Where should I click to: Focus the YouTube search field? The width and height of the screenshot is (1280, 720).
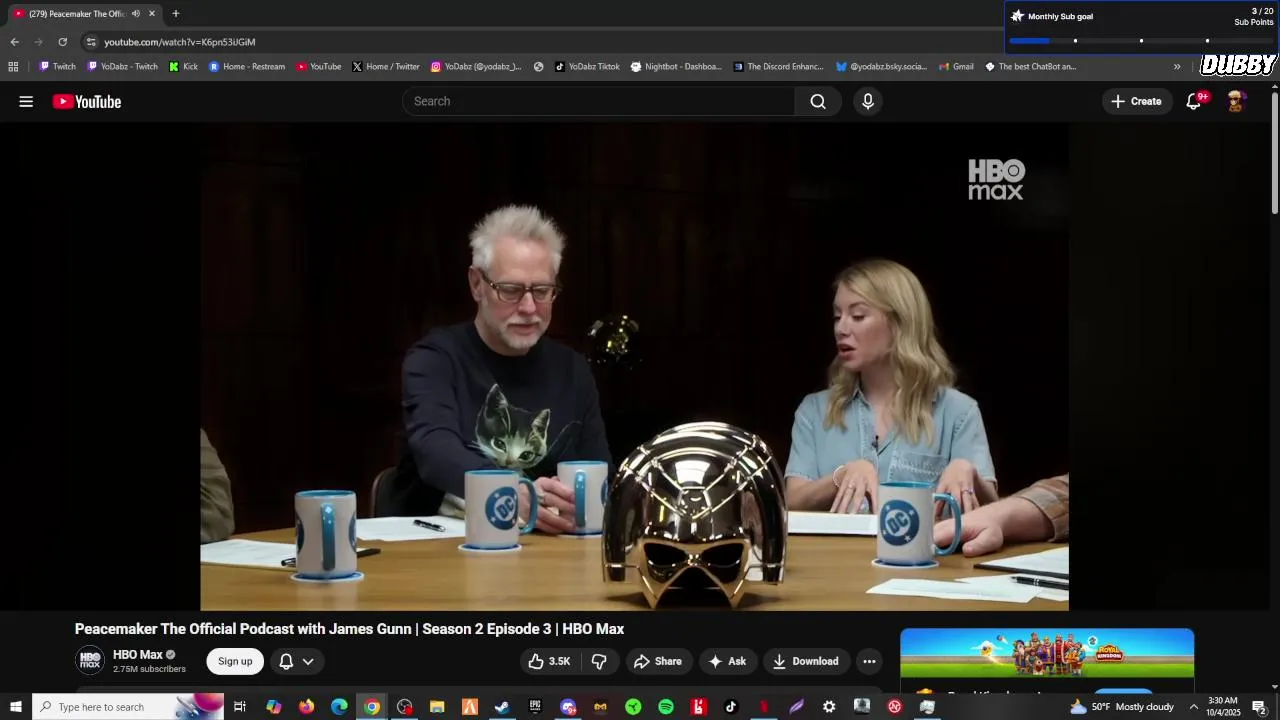[x=600, y=101]
